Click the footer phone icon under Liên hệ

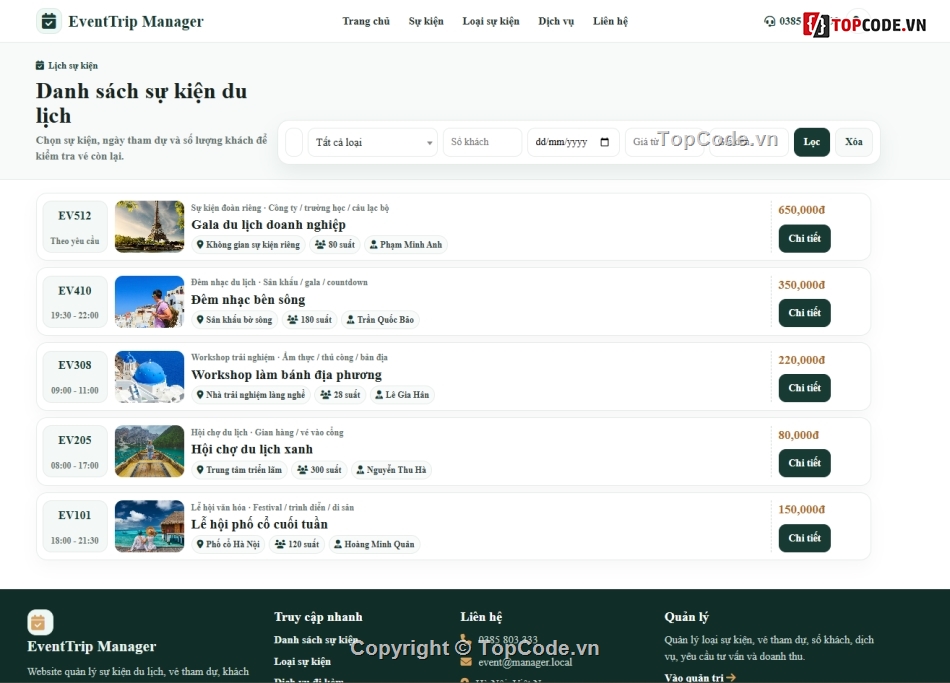(x=465, y=639)
